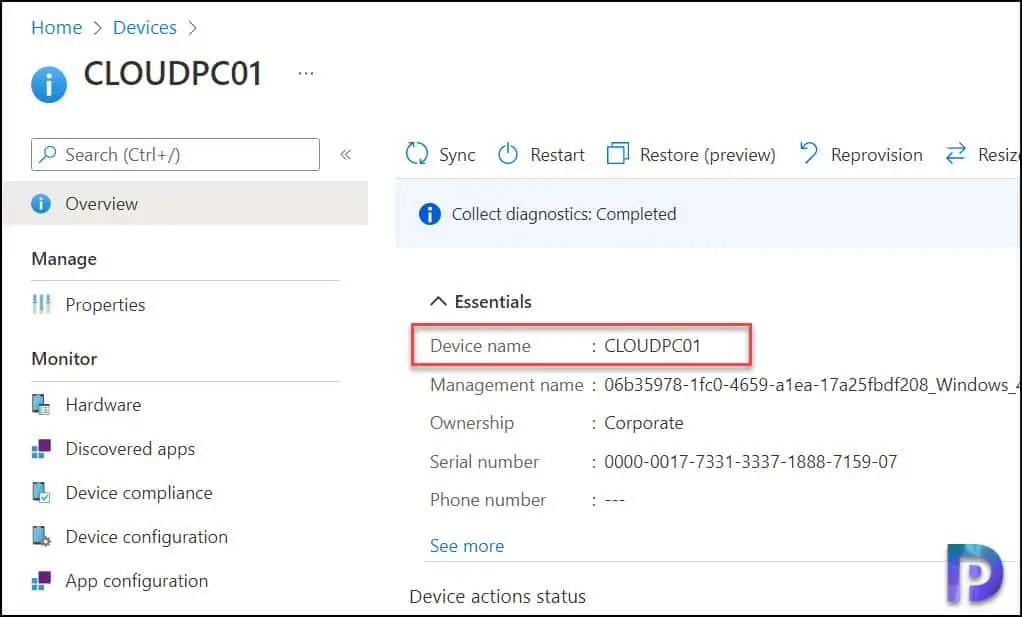
Task: Open the ellipsis menu next to CLOUDPC01
Action: coord(306,74)
